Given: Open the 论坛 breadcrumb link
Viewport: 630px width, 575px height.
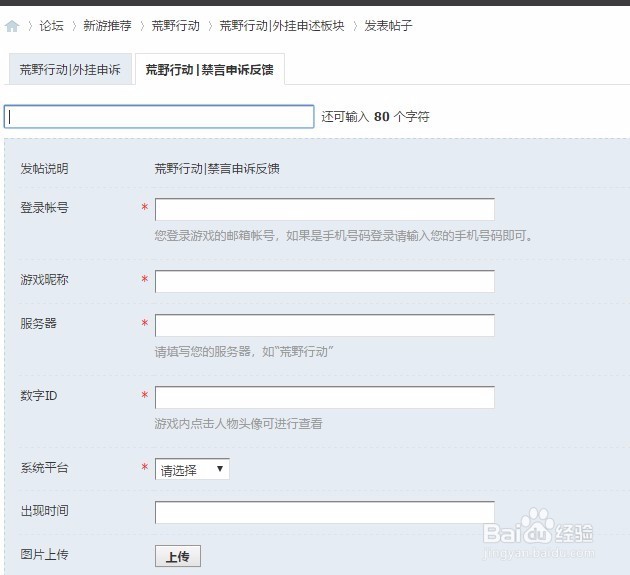Looking at the screenshot, I should [51, 26].
